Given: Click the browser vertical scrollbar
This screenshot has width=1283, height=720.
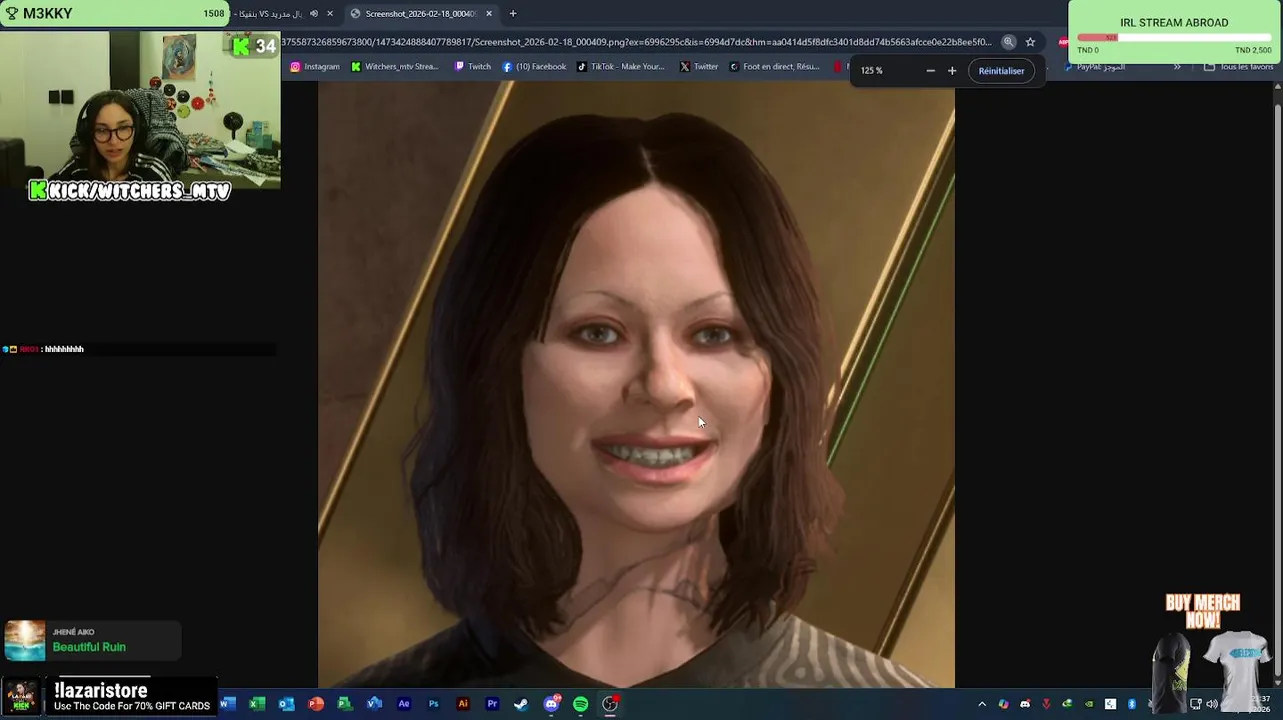Looking at the screenshot, I should (1277, 385).
